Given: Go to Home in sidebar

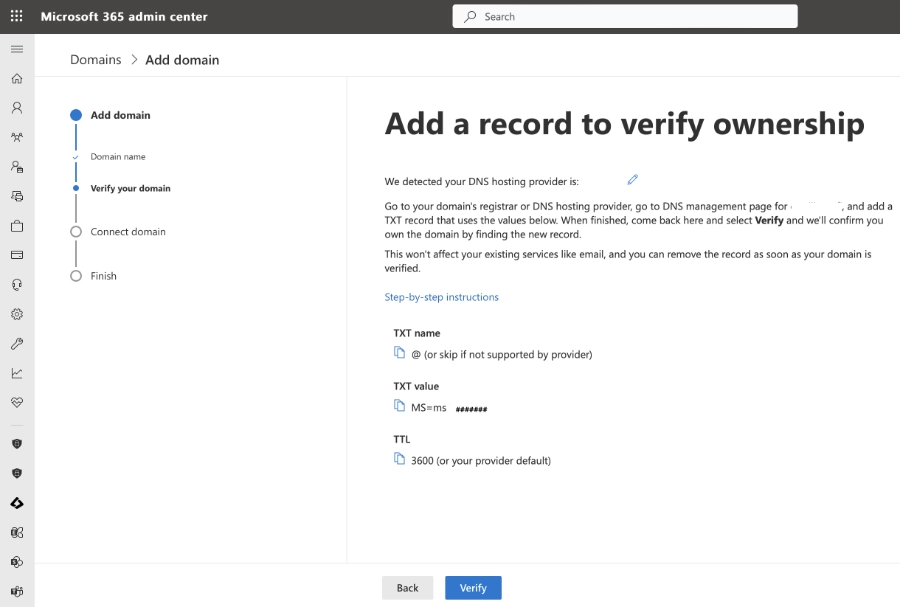Looking at the screenshot, I should [x=17, y=79].
